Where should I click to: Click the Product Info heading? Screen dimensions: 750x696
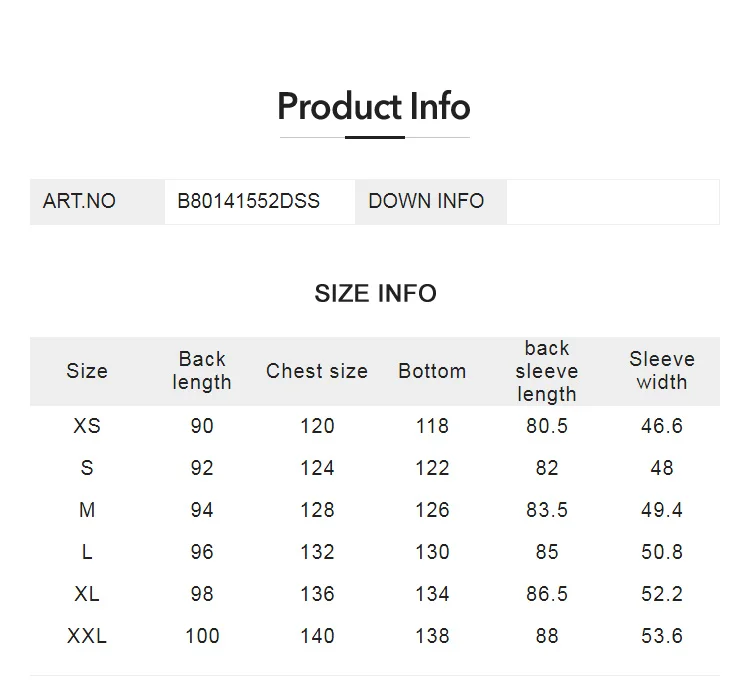pyautogui.click(x=374, y=106)
